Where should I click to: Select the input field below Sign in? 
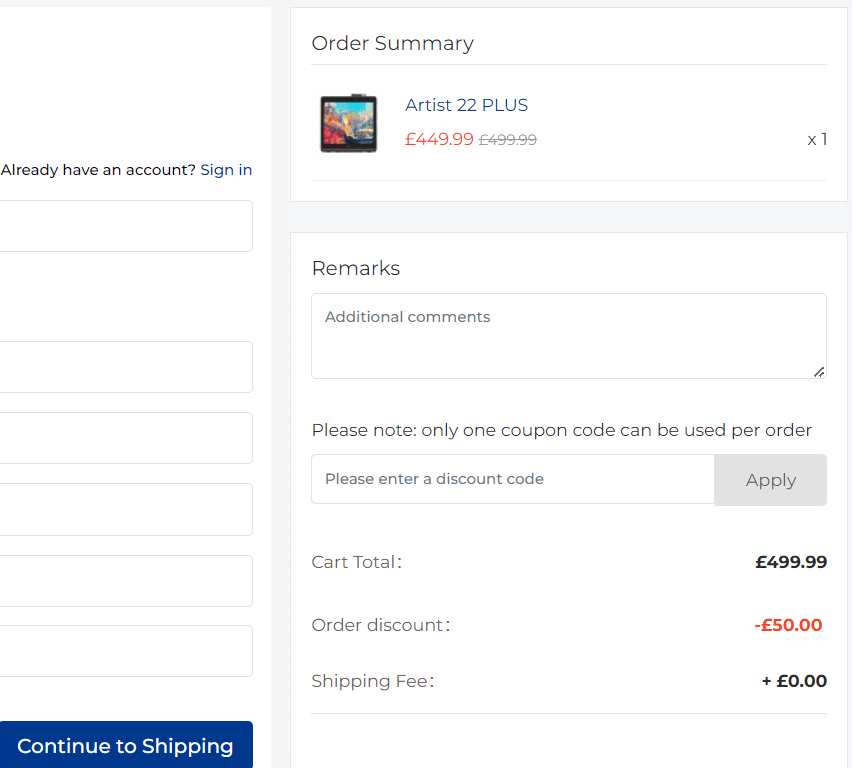[x=126, y=226]
